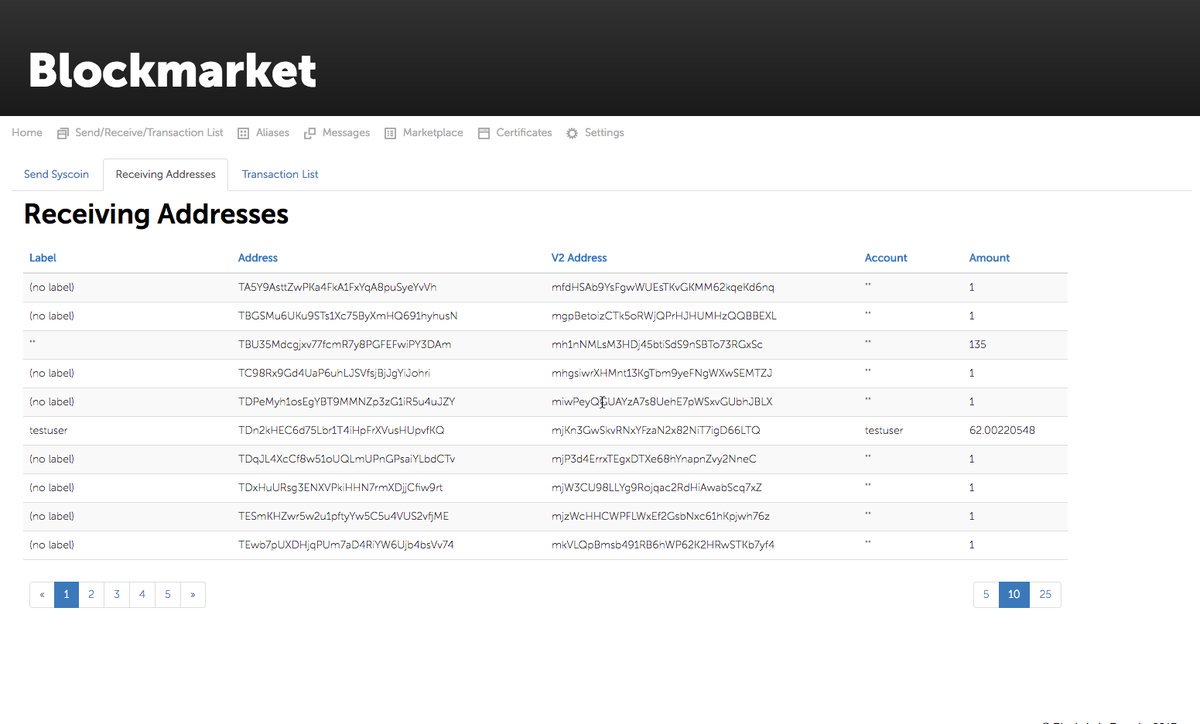Sort table by Amount column
Image resolution: width=1200 pixels, height=724 pixels.
coord(989,258)
